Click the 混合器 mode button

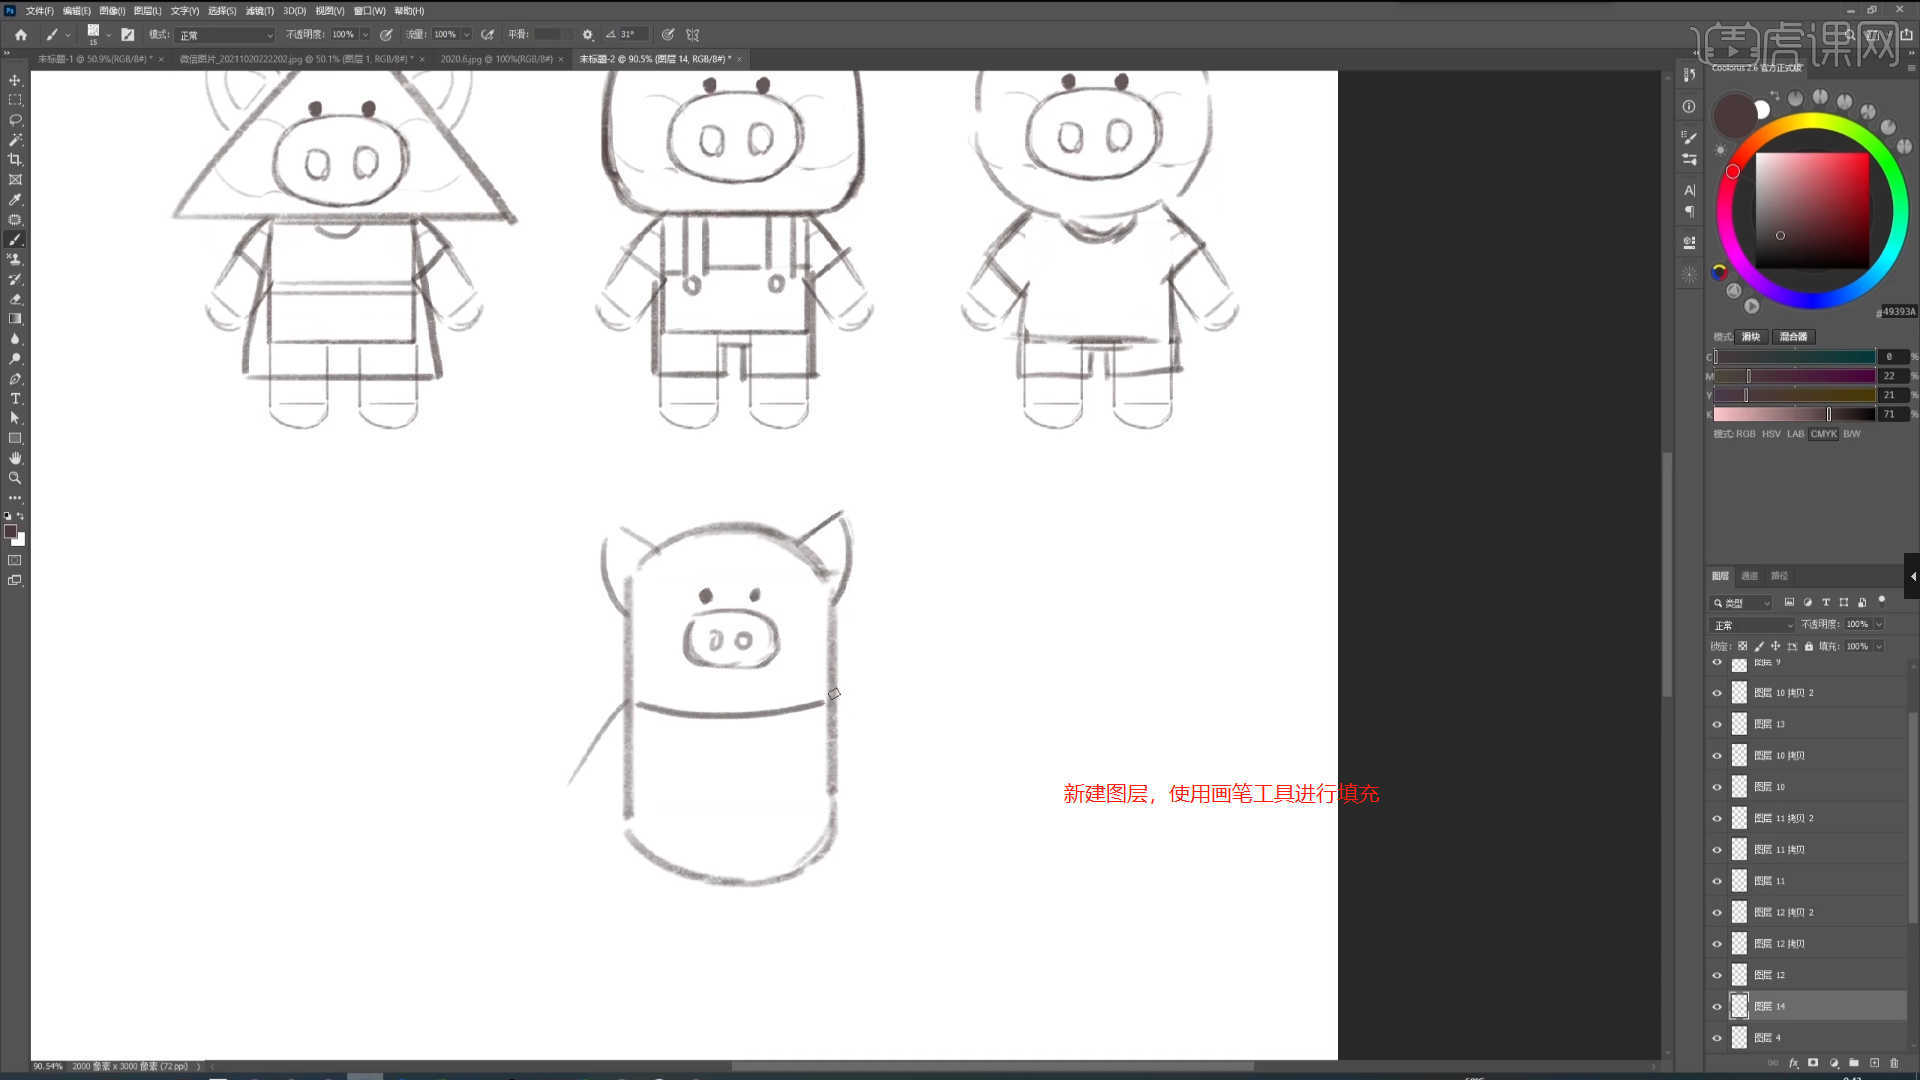pos(1793,337)
